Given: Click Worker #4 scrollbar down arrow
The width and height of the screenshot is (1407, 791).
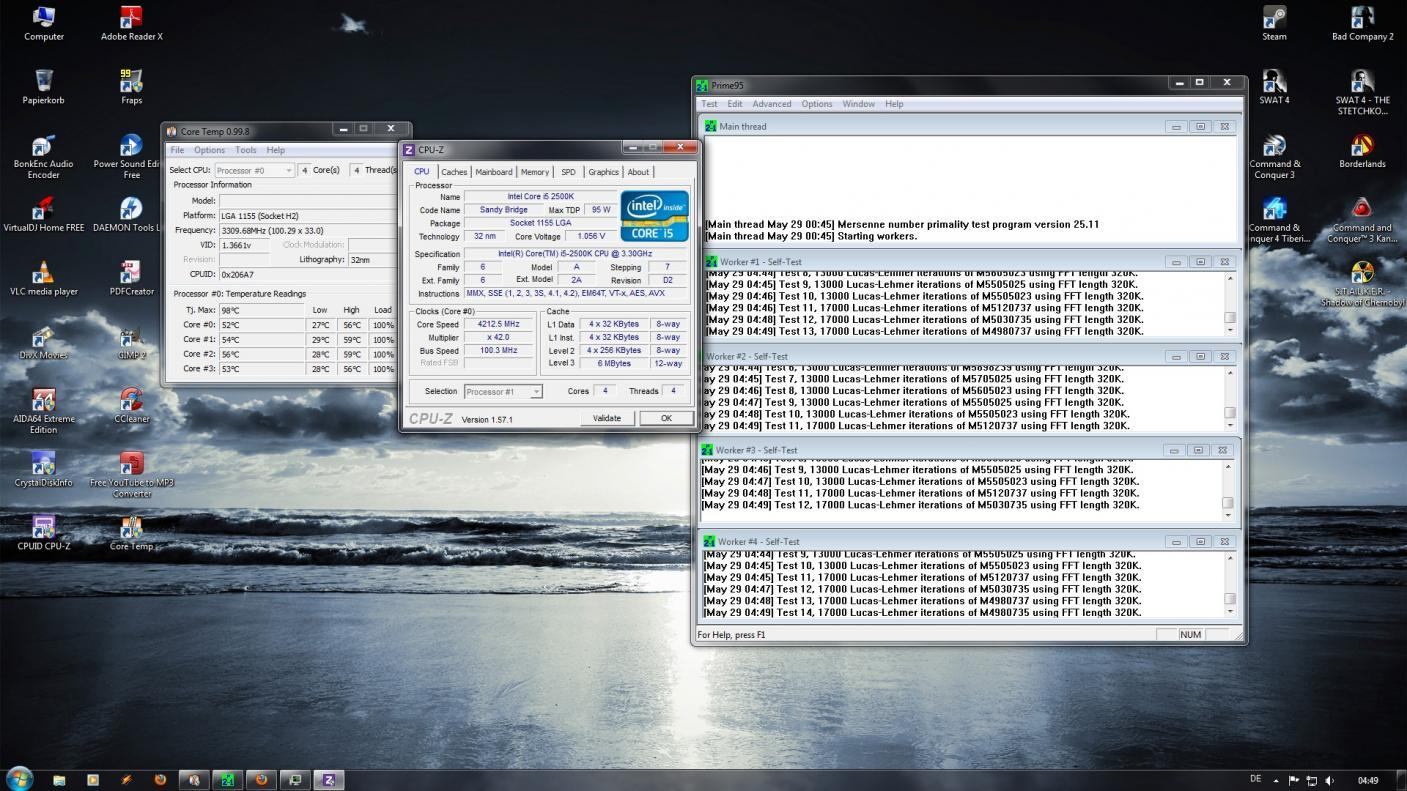Looking at the screenshot, I should point(1230,611).
